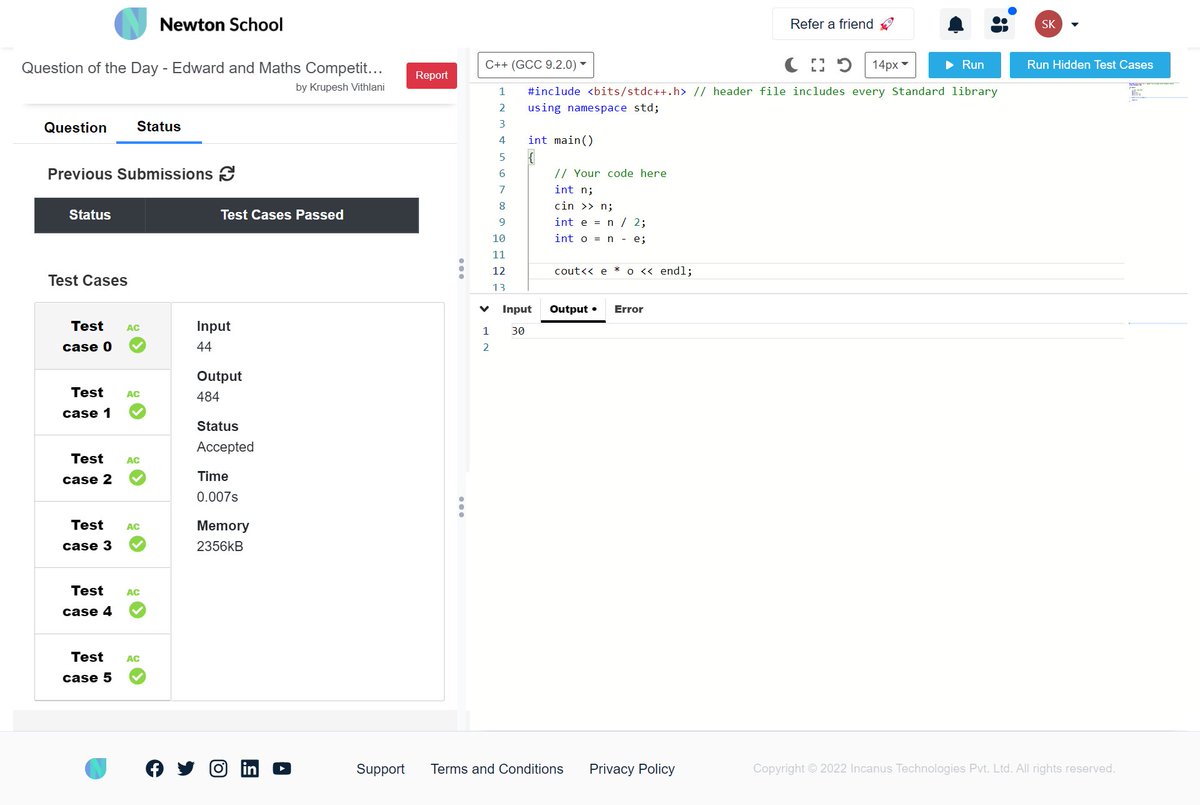The width and height of the screenshot is (1200, 805).
Task: Click the Newton School logo icon
Action: tap(130, 24)
